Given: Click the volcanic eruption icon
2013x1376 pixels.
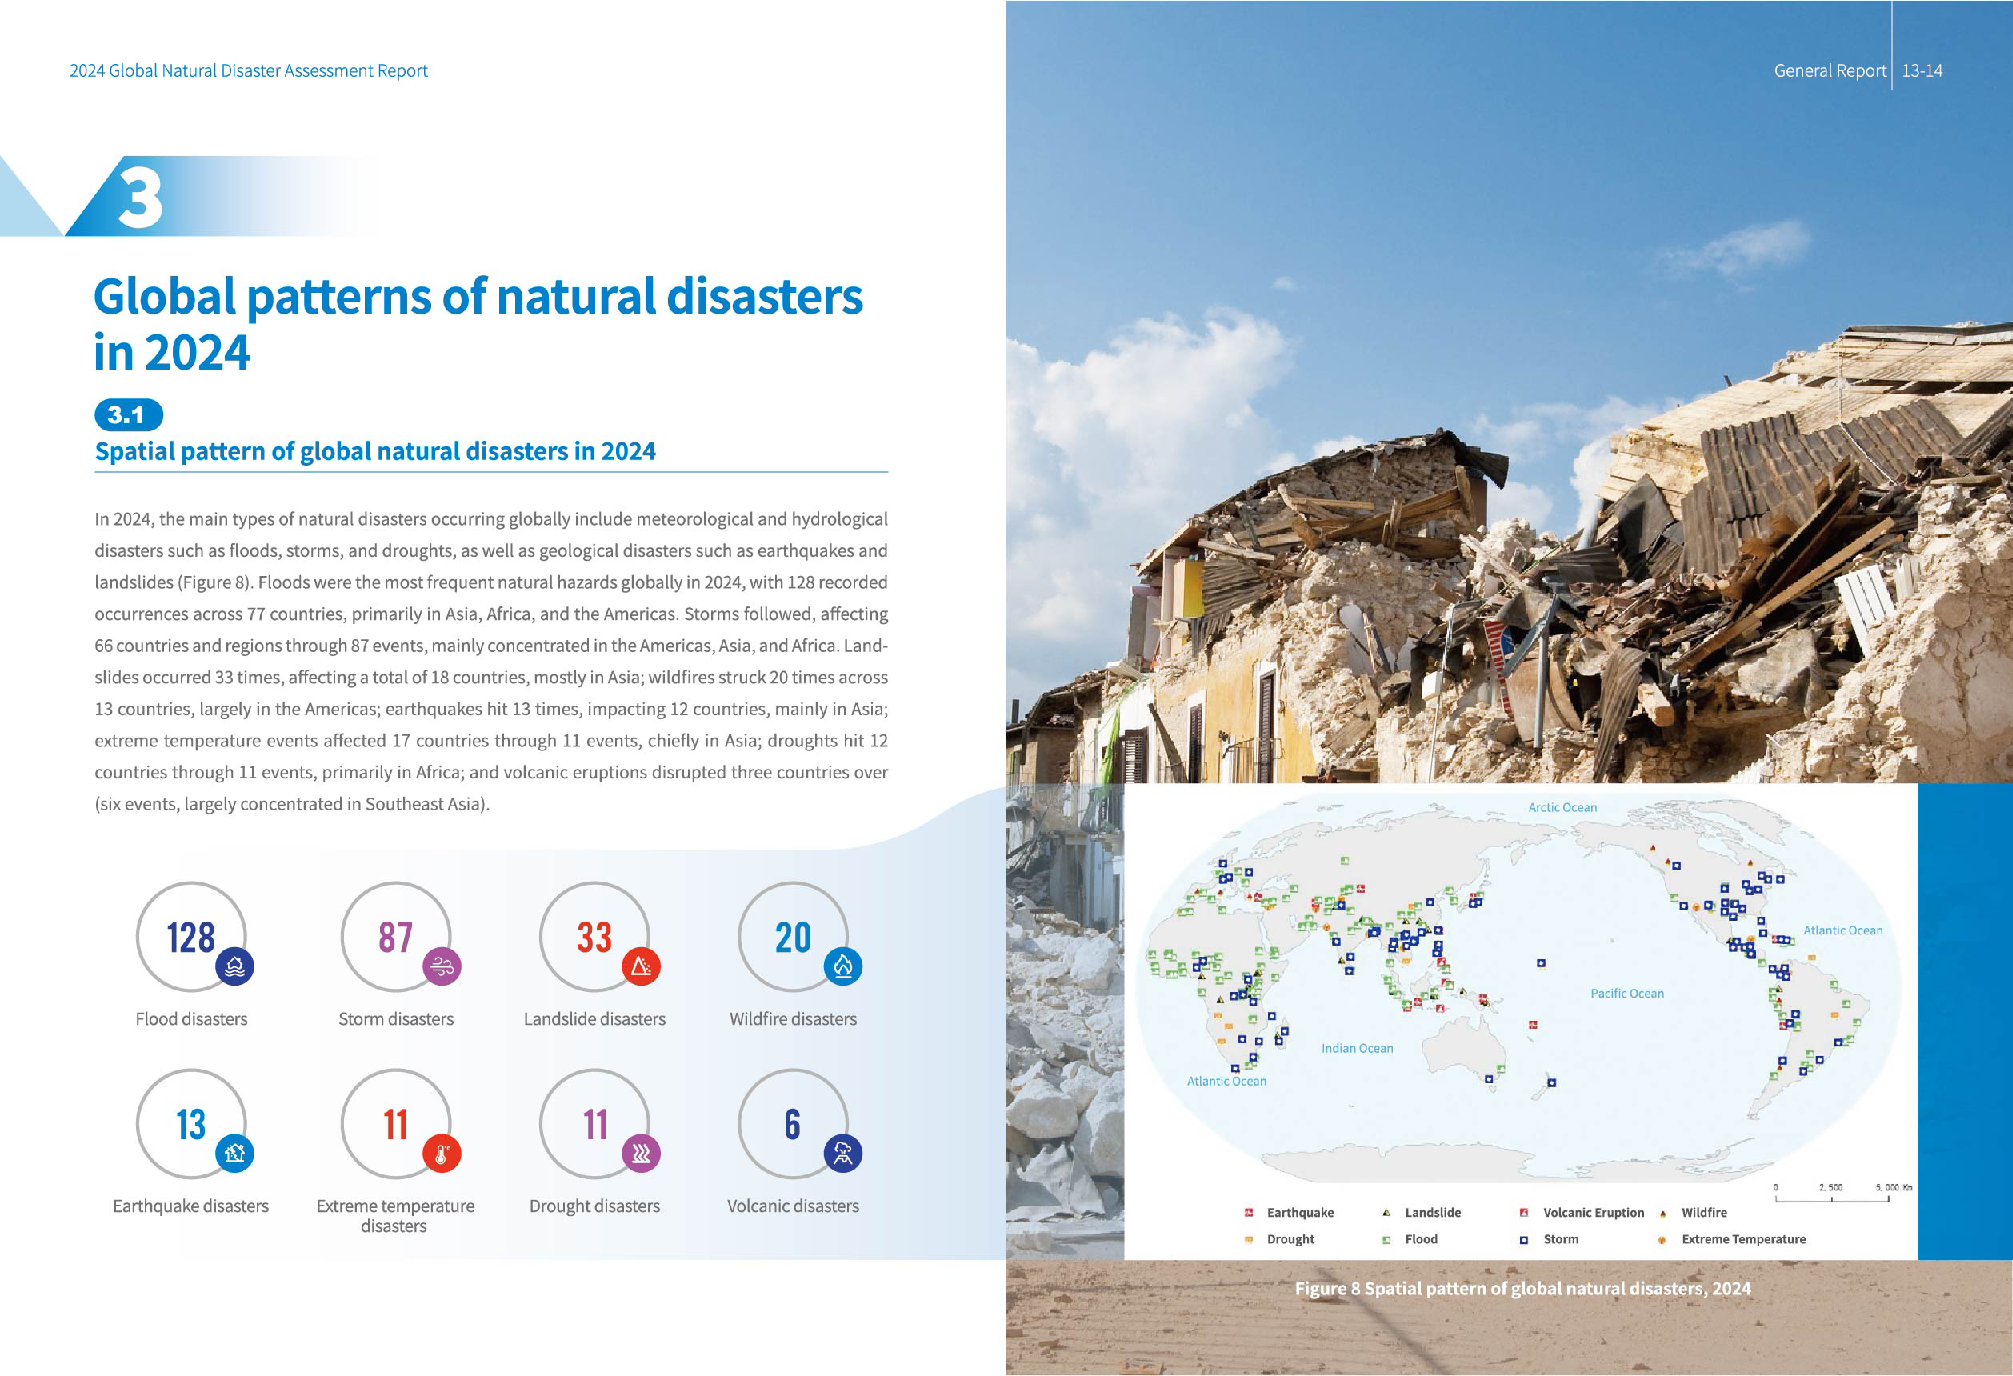Looking at the screenshot, I should point(843,1154).
